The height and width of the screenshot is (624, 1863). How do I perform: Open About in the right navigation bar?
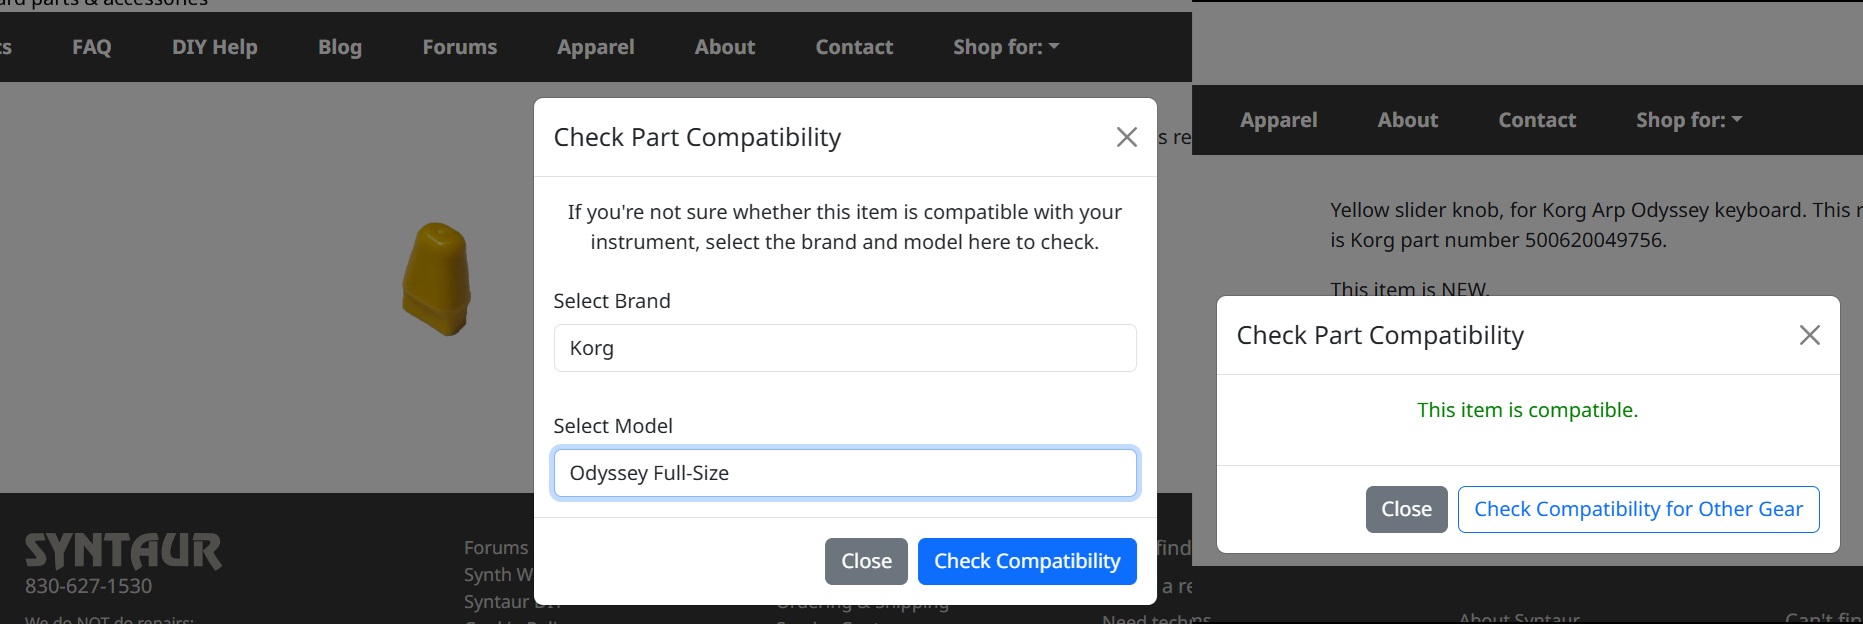[x=1407, y=120]
